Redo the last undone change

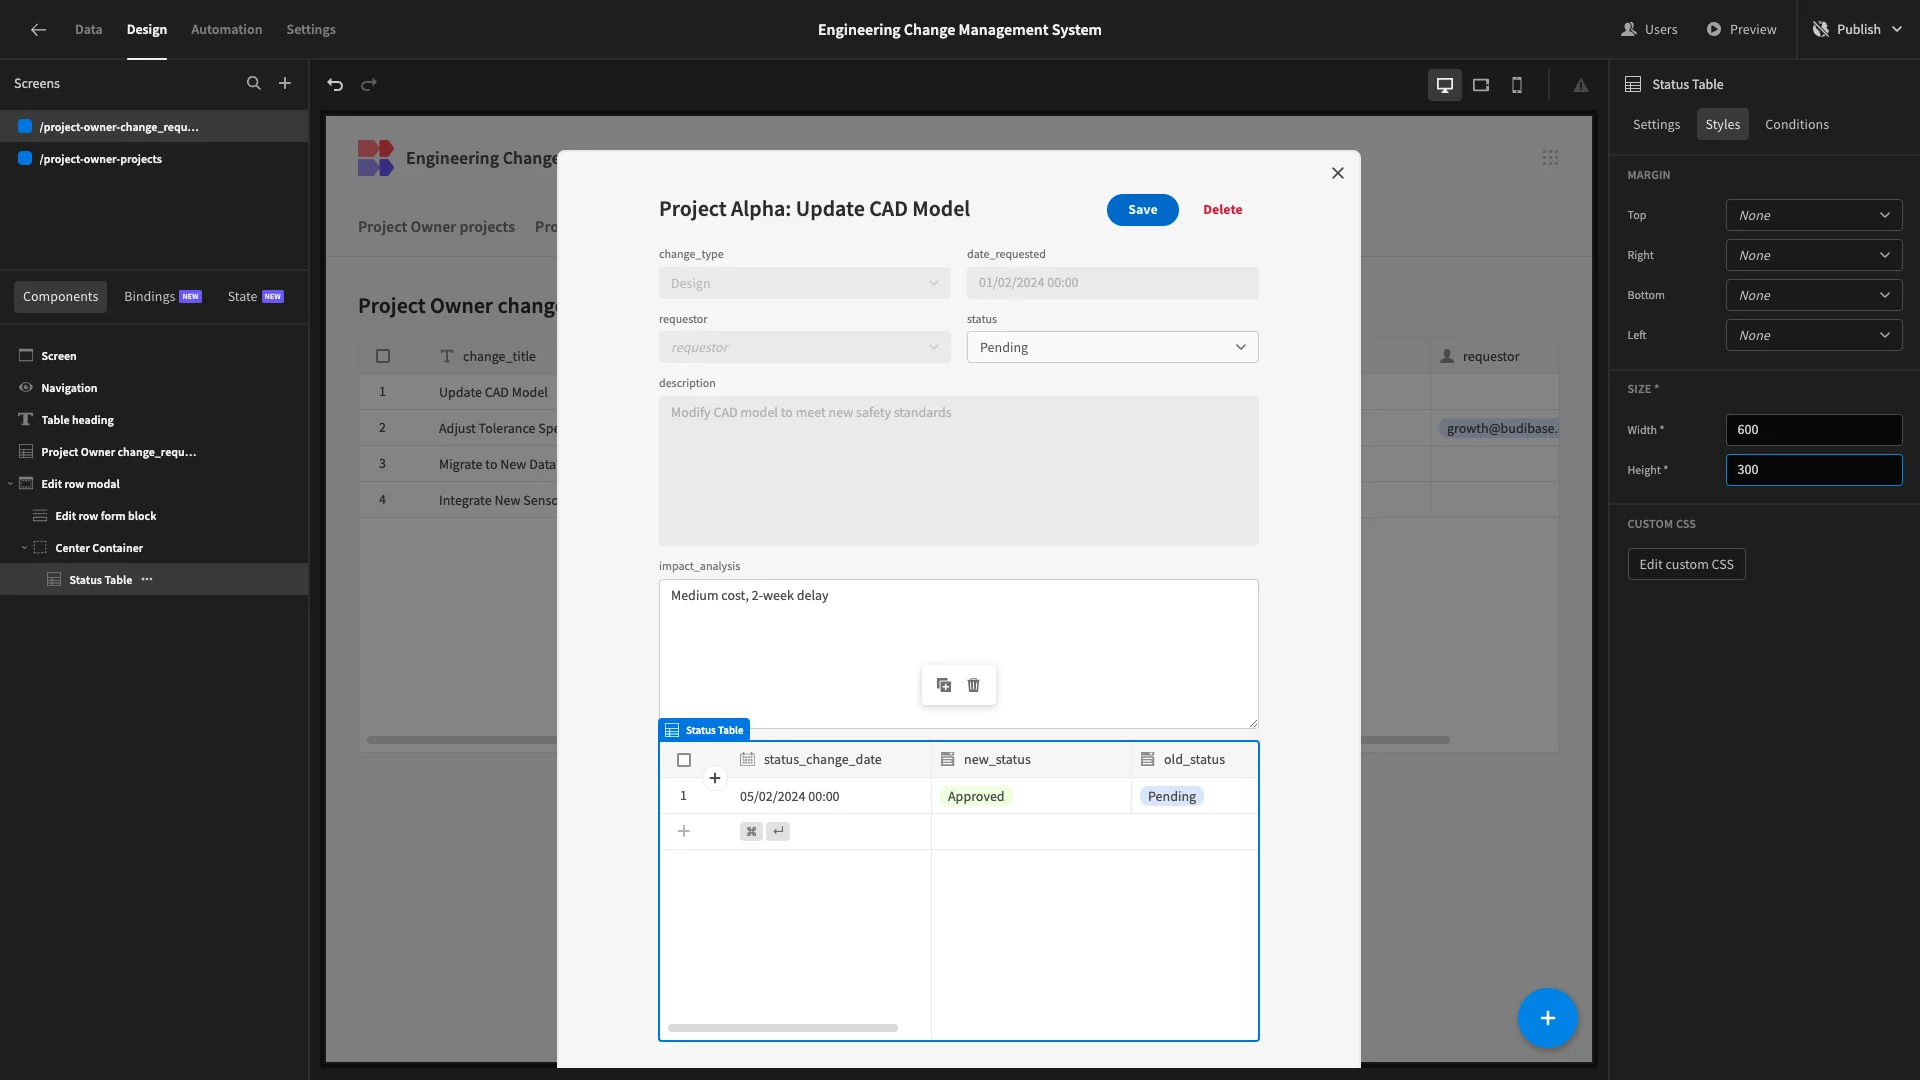[369, 85]
